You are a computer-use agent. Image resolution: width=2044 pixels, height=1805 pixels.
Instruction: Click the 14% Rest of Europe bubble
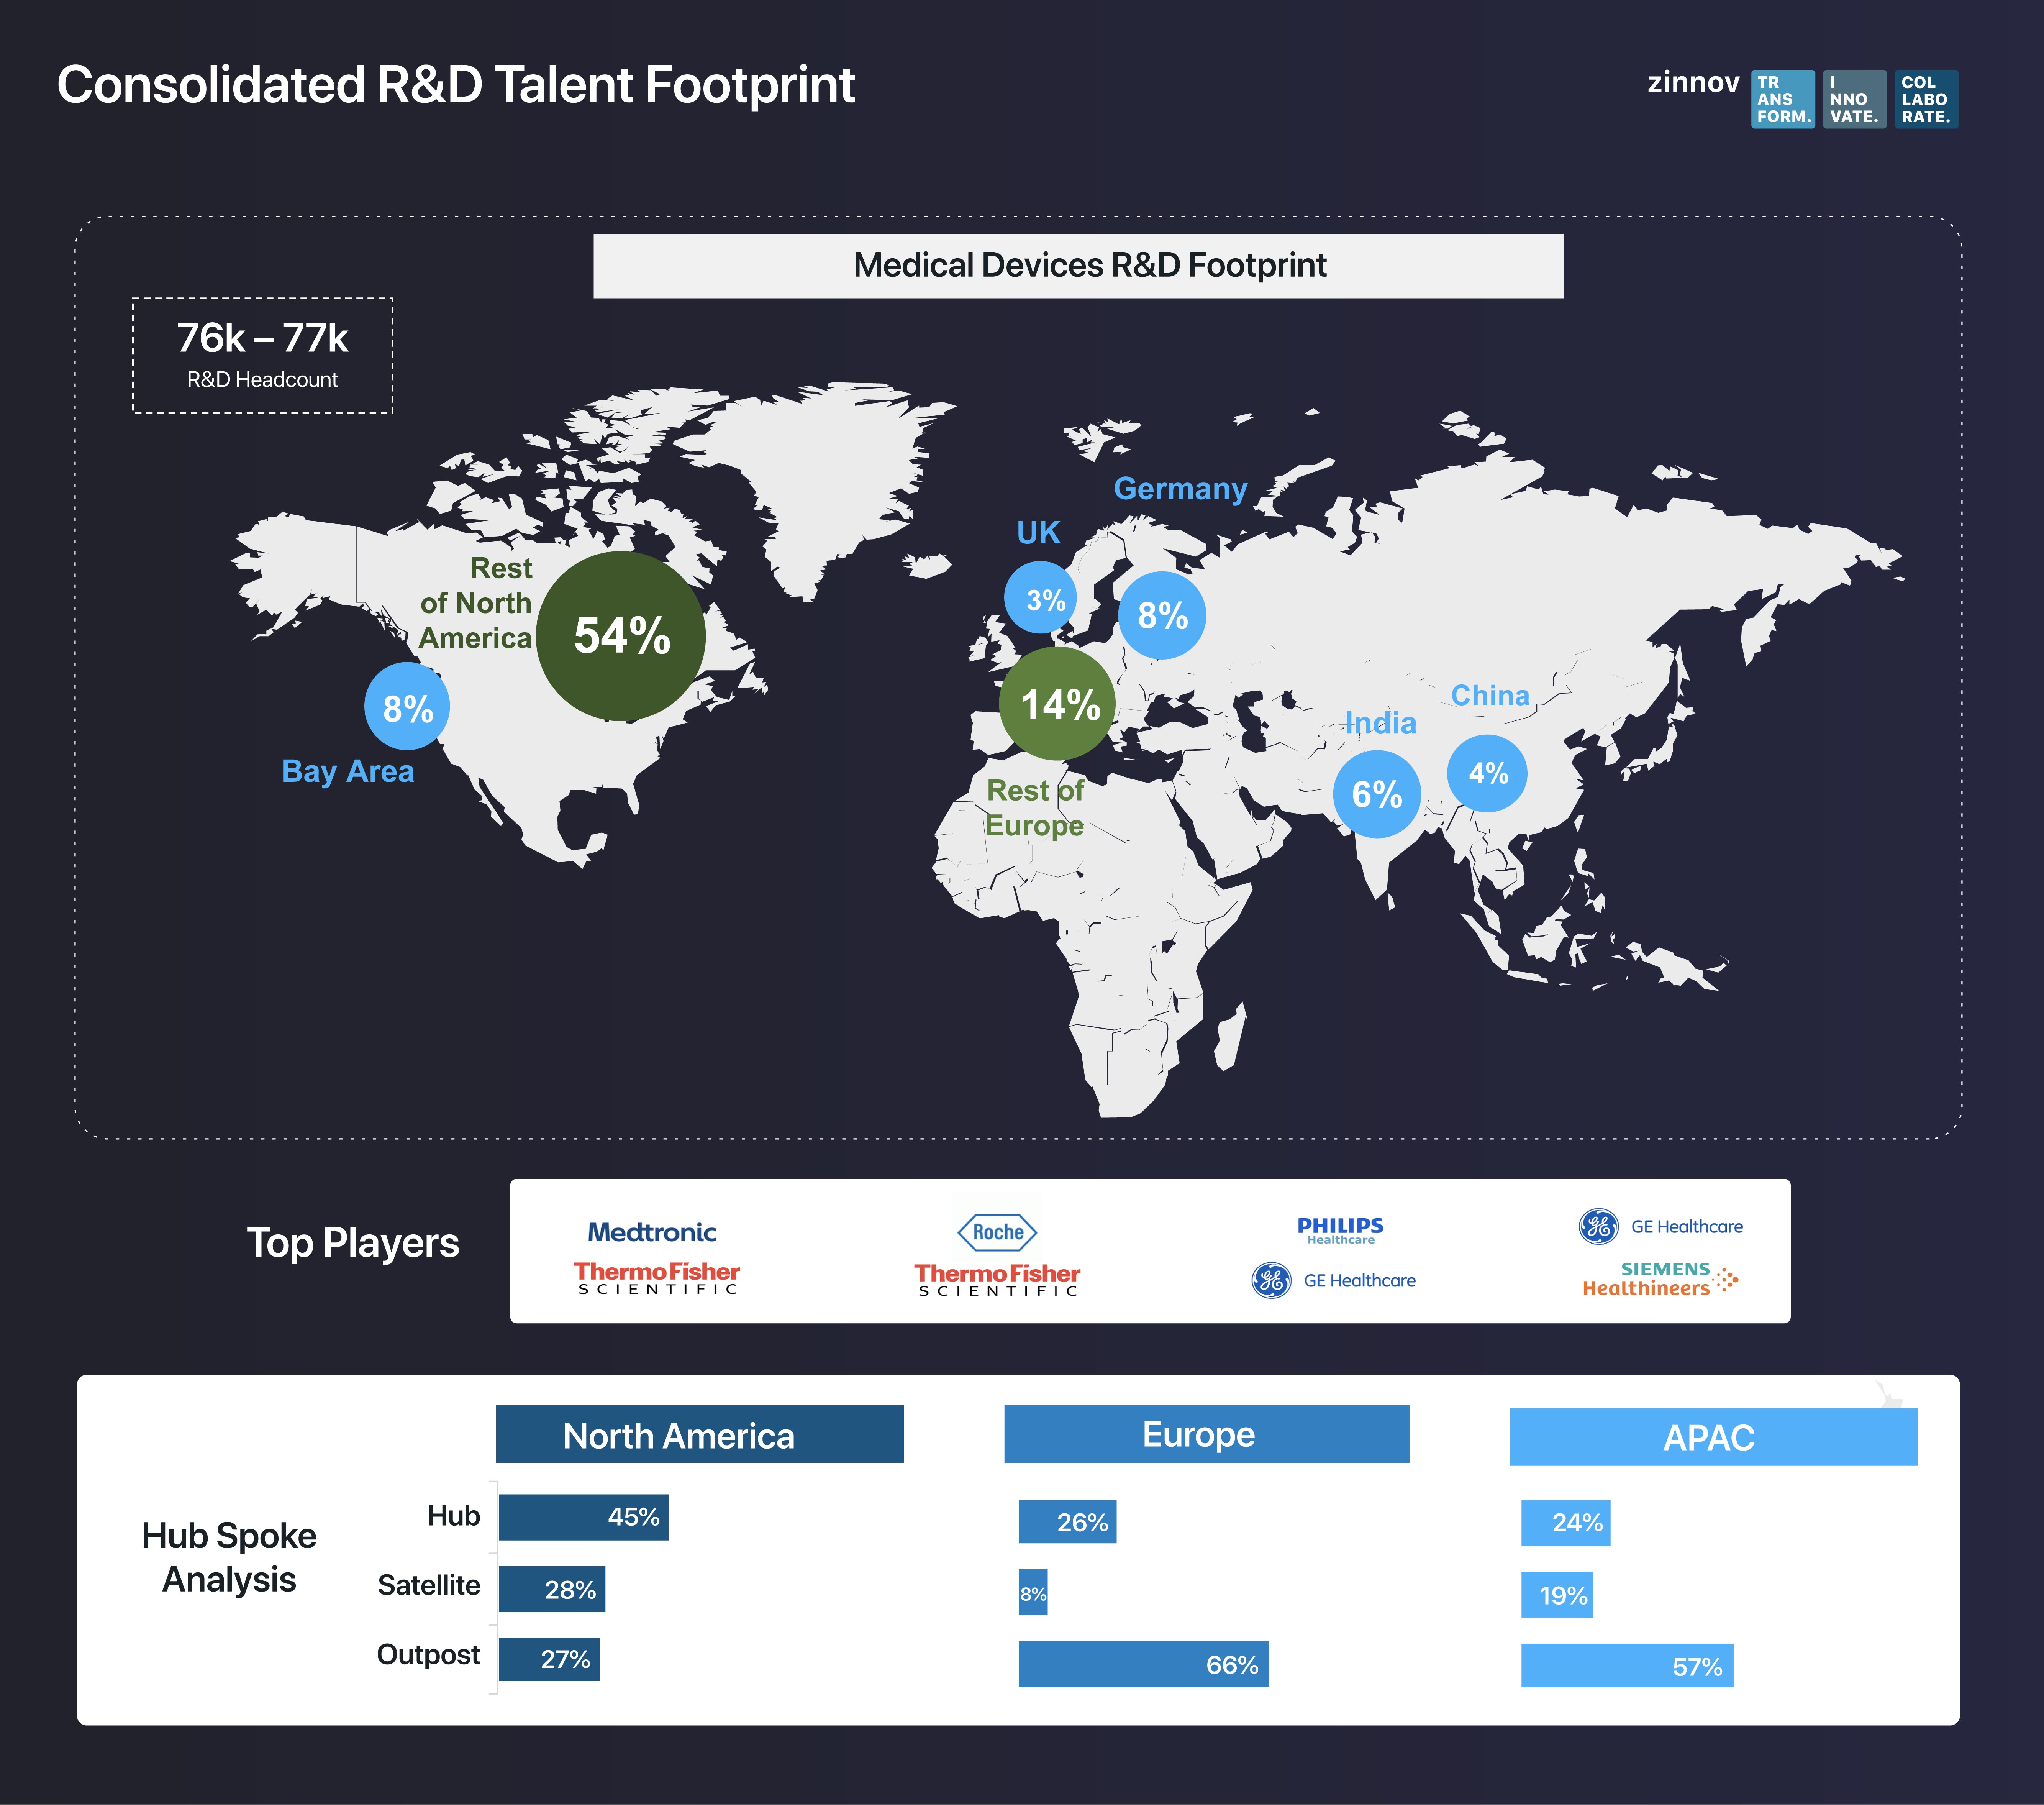(x=1058, y=703)
